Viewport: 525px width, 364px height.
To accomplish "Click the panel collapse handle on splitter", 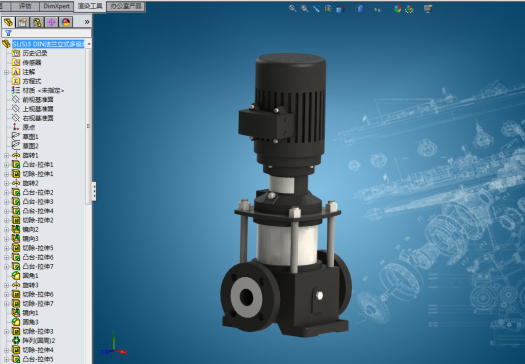I will (x=94, y=191).
